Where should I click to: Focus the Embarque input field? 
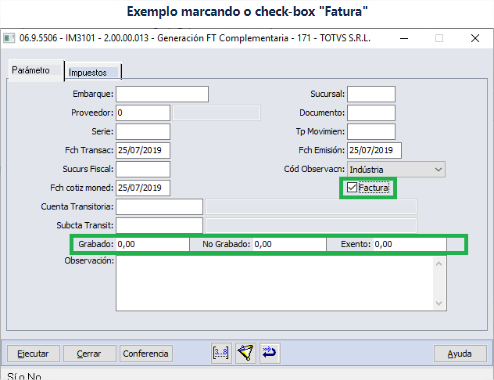pyautogui.click(x=162, y=94)
